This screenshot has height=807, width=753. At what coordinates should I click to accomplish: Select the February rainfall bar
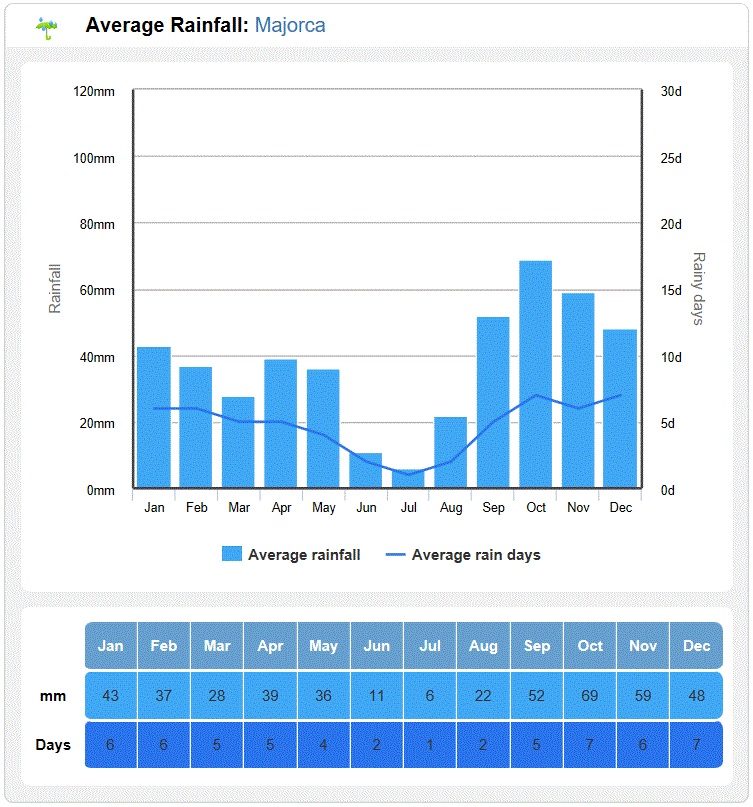click(196, 427)
